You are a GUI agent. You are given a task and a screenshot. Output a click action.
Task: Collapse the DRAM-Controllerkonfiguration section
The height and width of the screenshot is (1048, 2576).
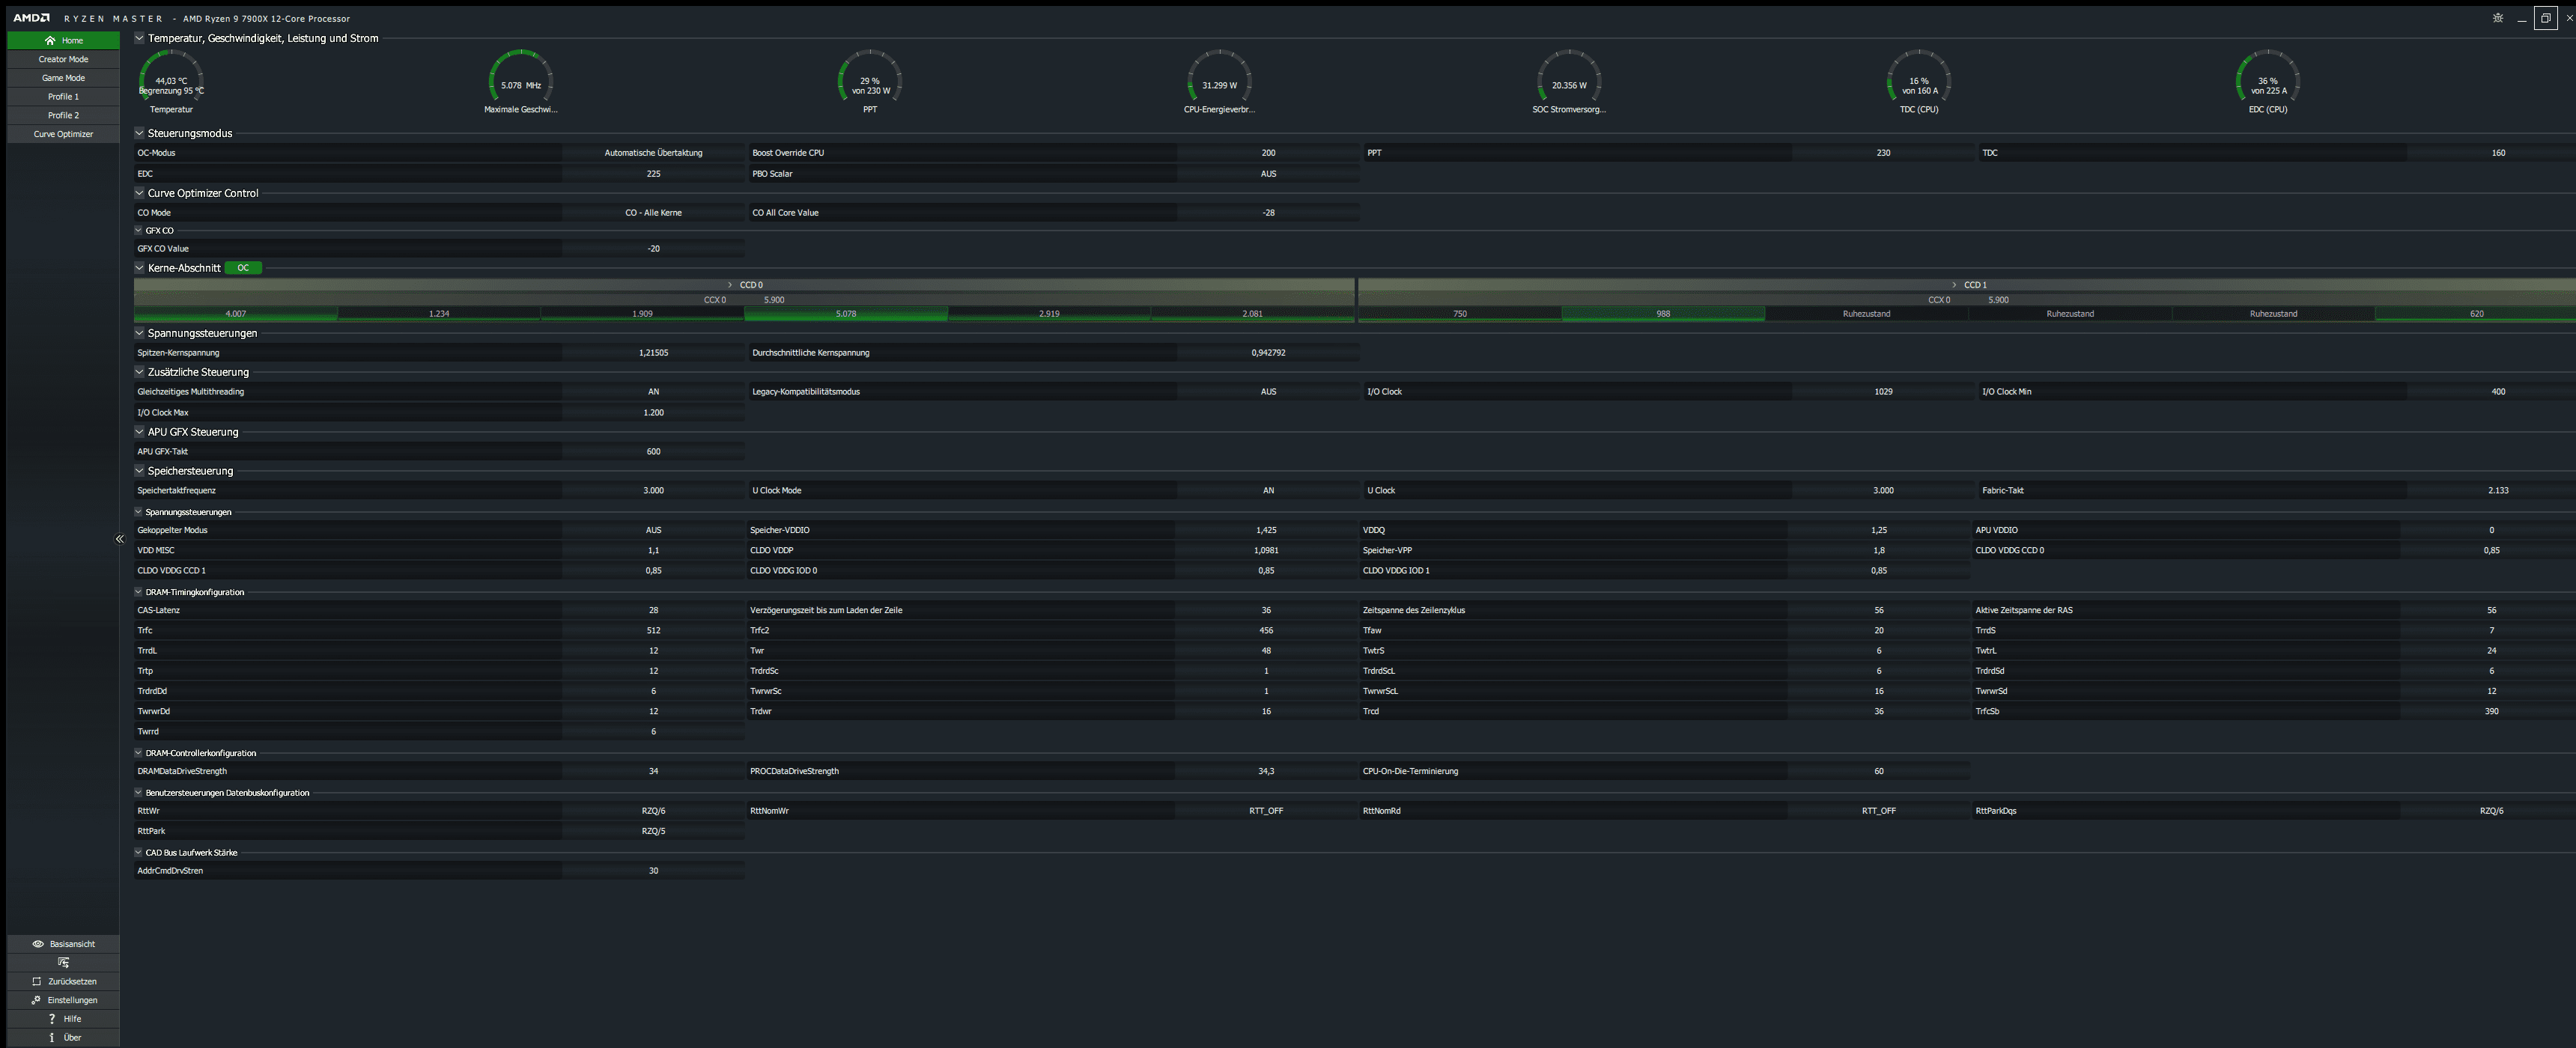tap(139, 753)
